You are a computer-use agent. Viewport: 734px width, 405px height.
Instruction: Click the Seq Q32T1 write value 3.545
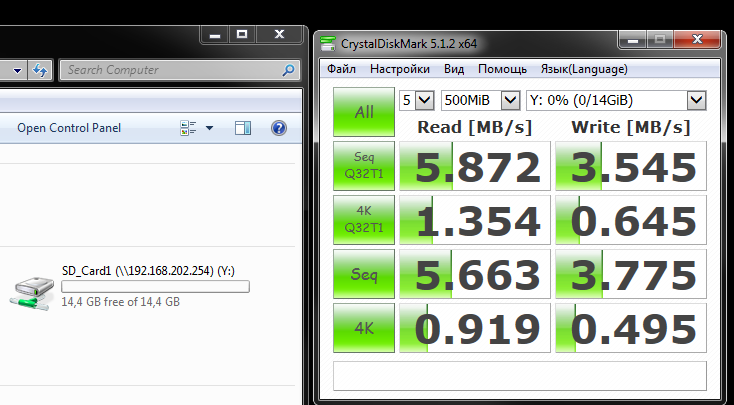point(631,166)
